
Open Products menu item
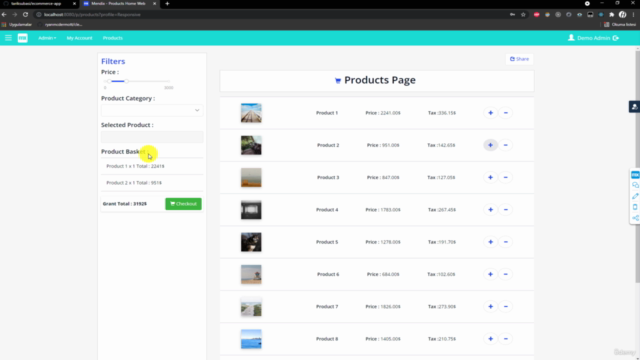[113, 38]
